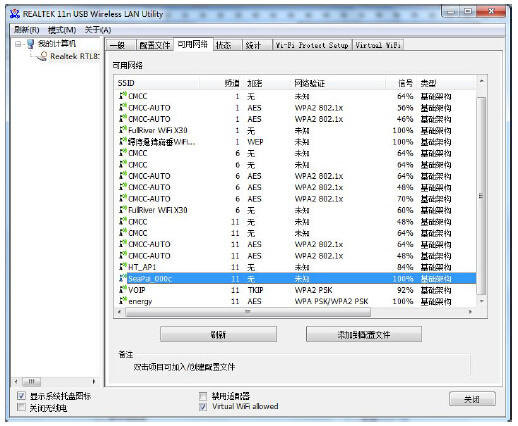This screenshot has width=518, height=426.
Task: Switch to the Status tab
Action: point(227,45)
